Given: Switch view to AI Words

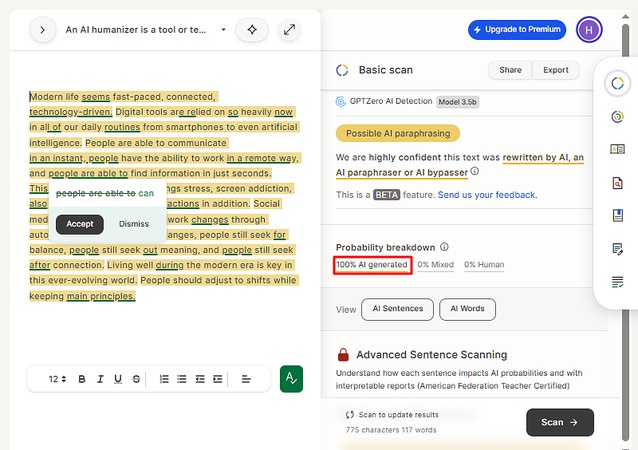Looking at the screenshot, I should pyautogui.click(x=468, y=309).
